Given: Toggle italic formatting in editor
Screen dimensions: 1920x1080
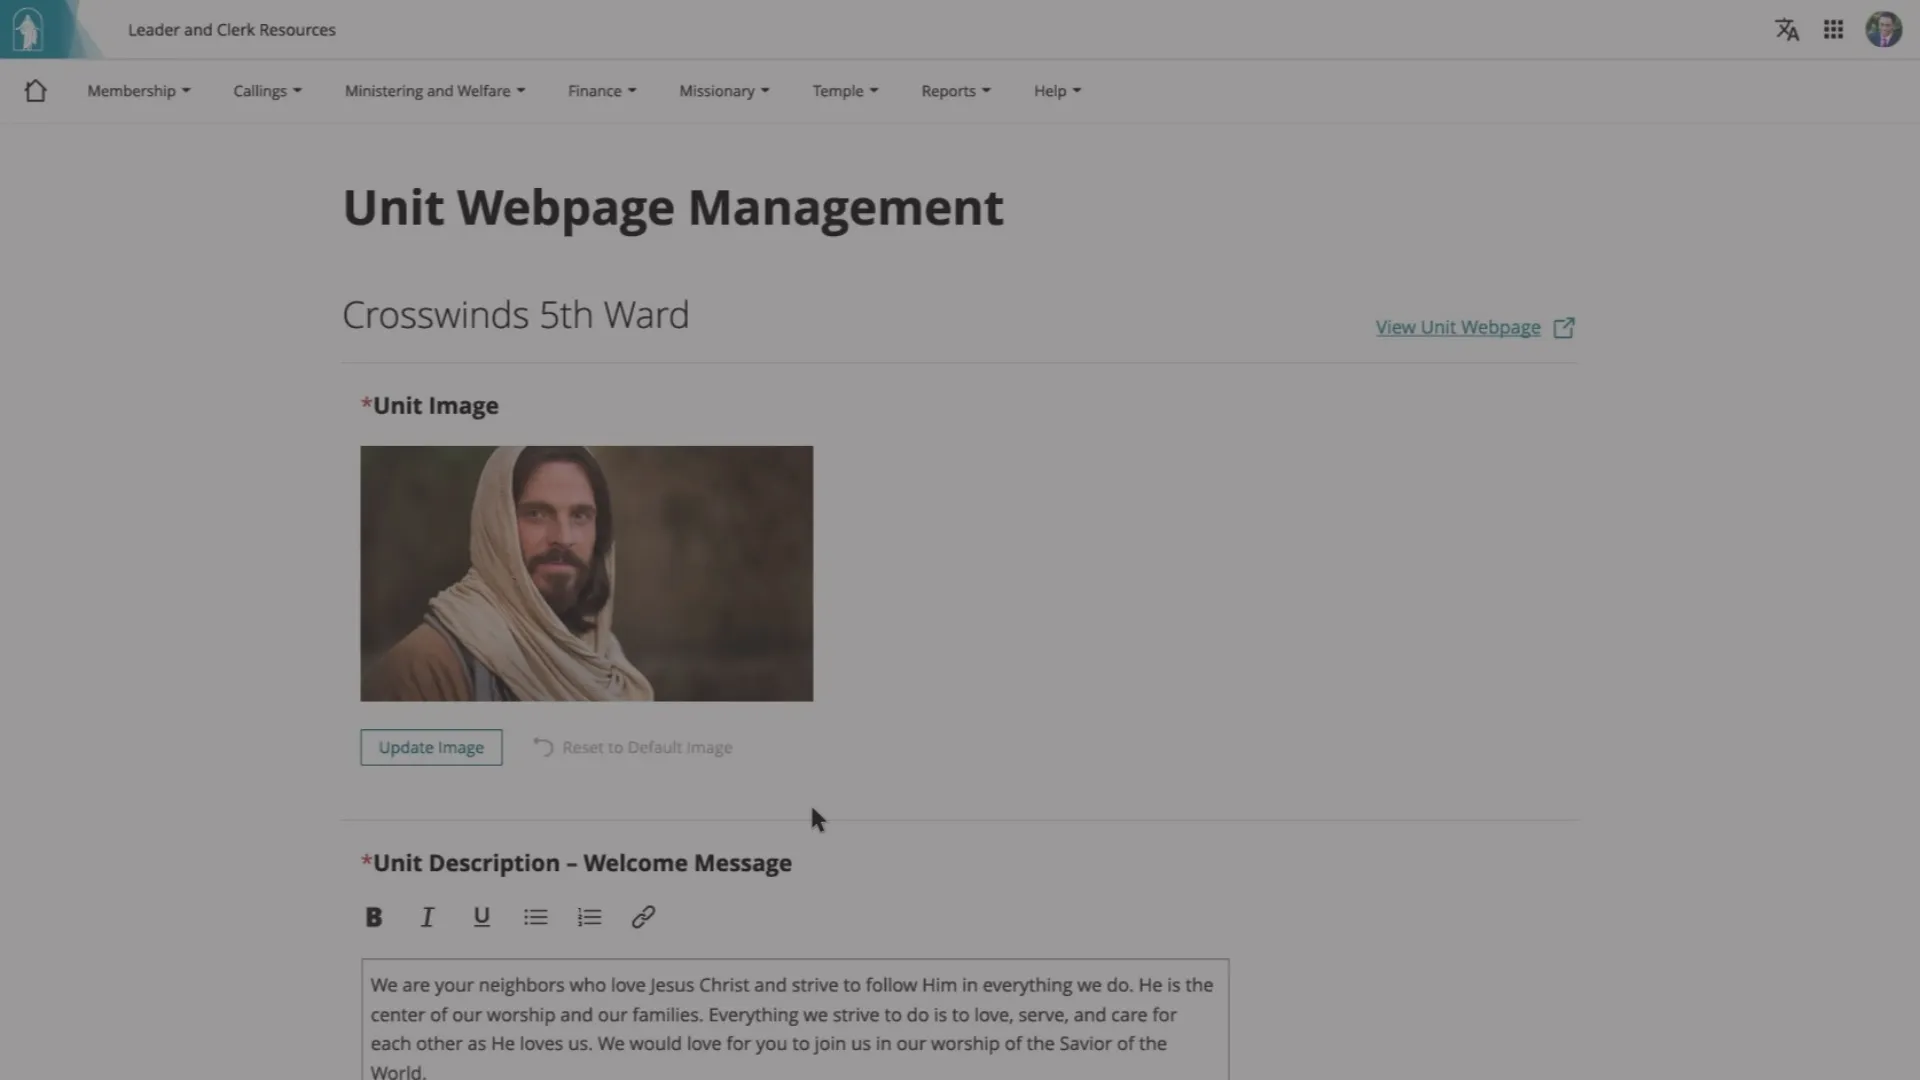Looking at the screenshot, I should tap(427, 917).
